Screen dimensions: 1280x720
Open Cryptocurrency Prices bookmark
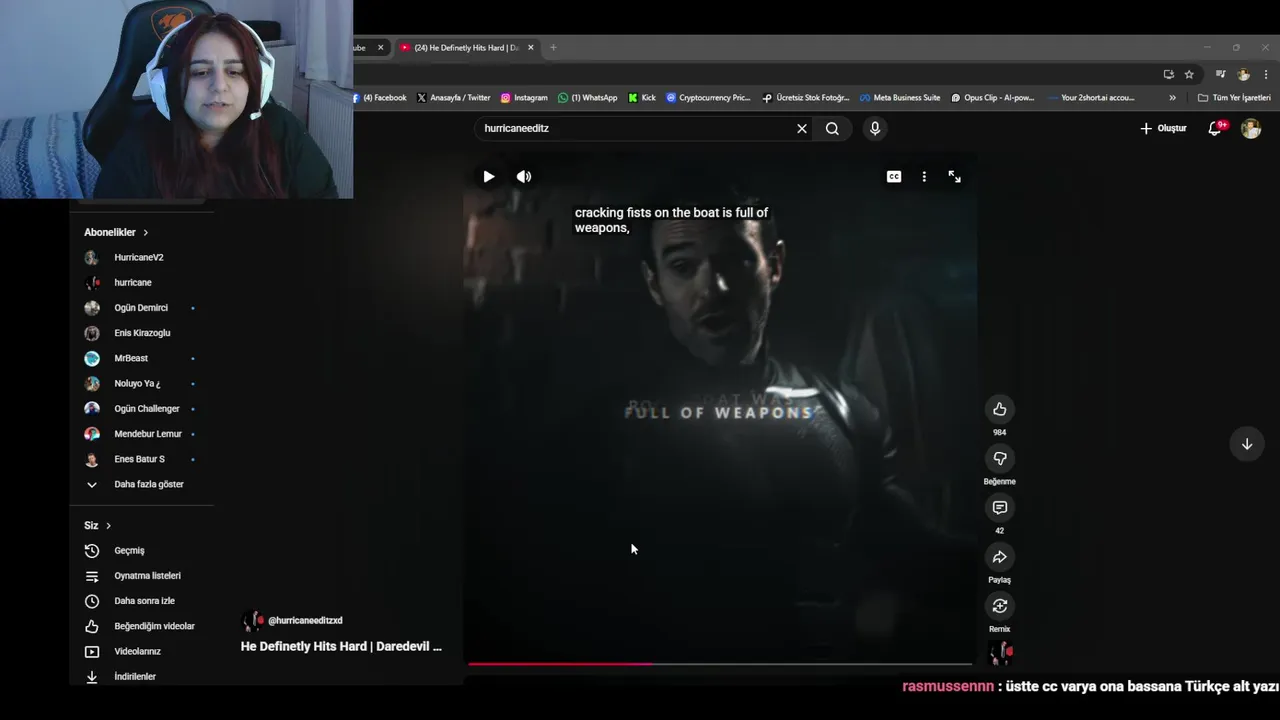708,98
